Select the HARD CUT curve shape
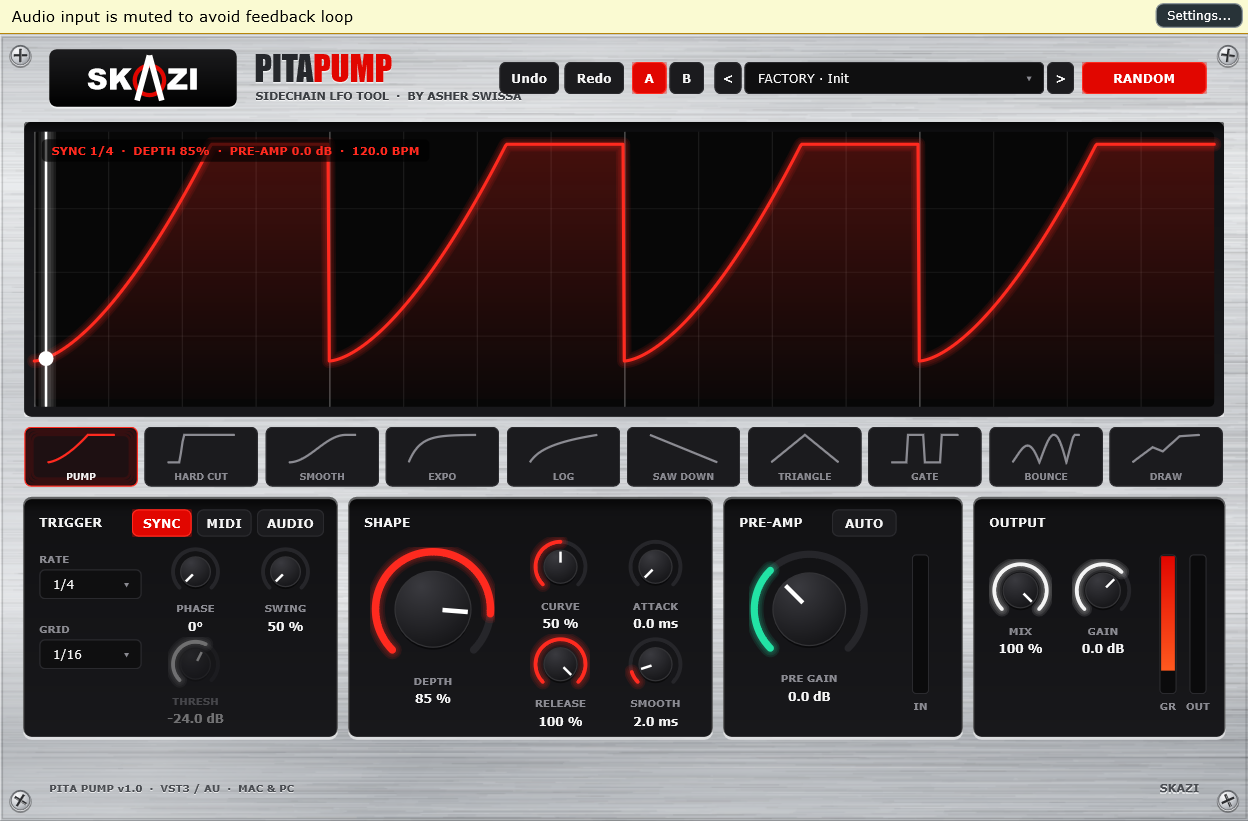This screenshot has height=821, width=1248. pos(201,457)
